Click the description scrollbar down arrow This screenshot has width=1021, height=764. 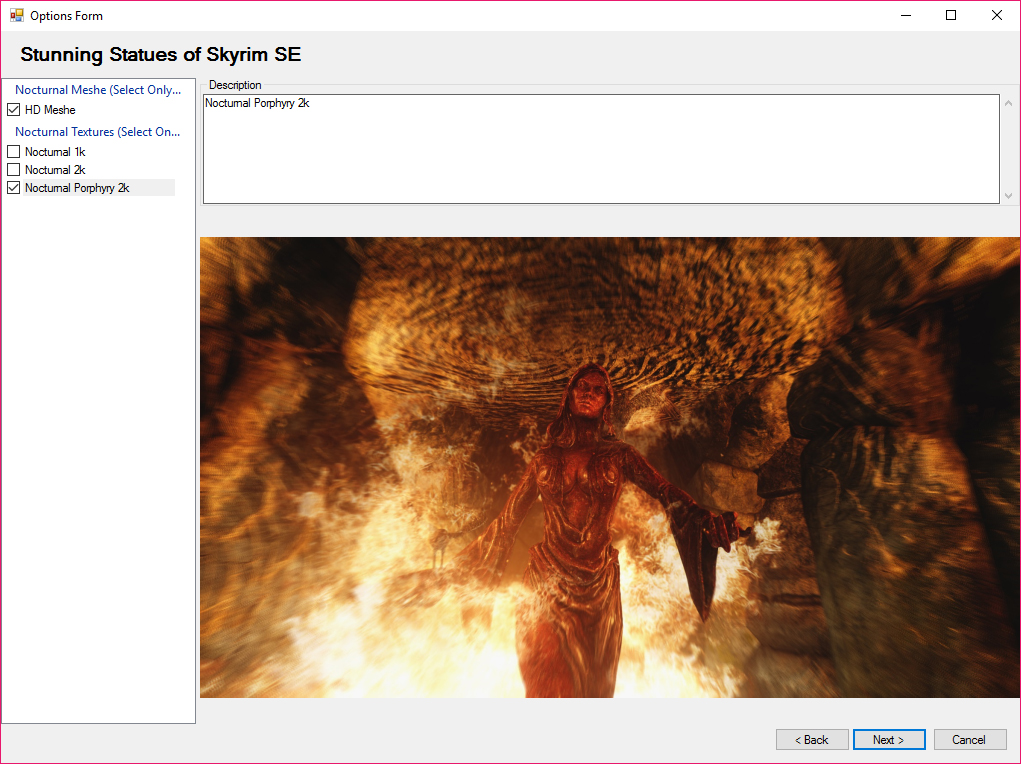[x=1009, y=195]
